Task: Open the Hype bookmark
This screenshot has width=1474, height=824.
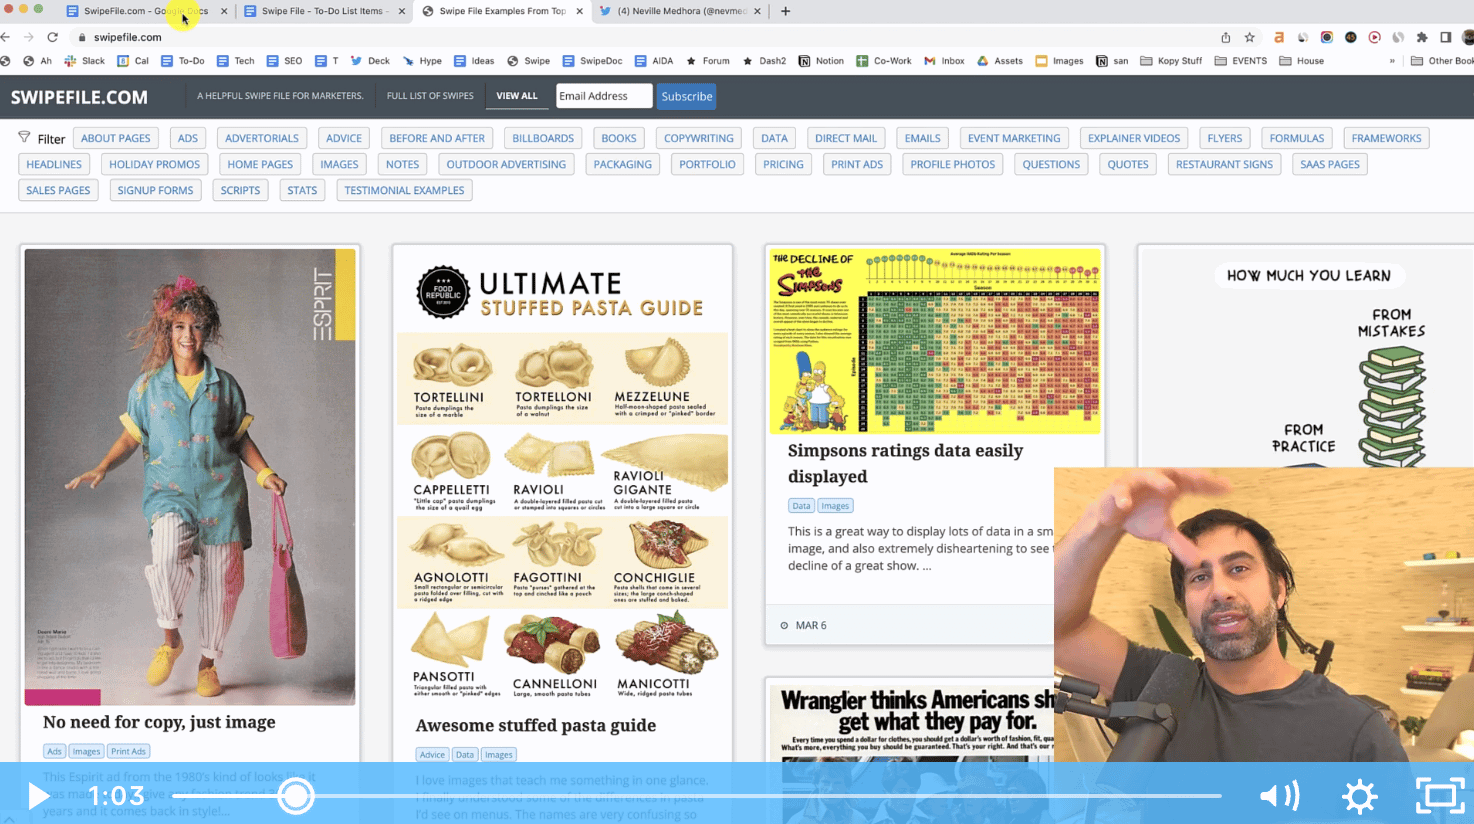Action: 422,61
